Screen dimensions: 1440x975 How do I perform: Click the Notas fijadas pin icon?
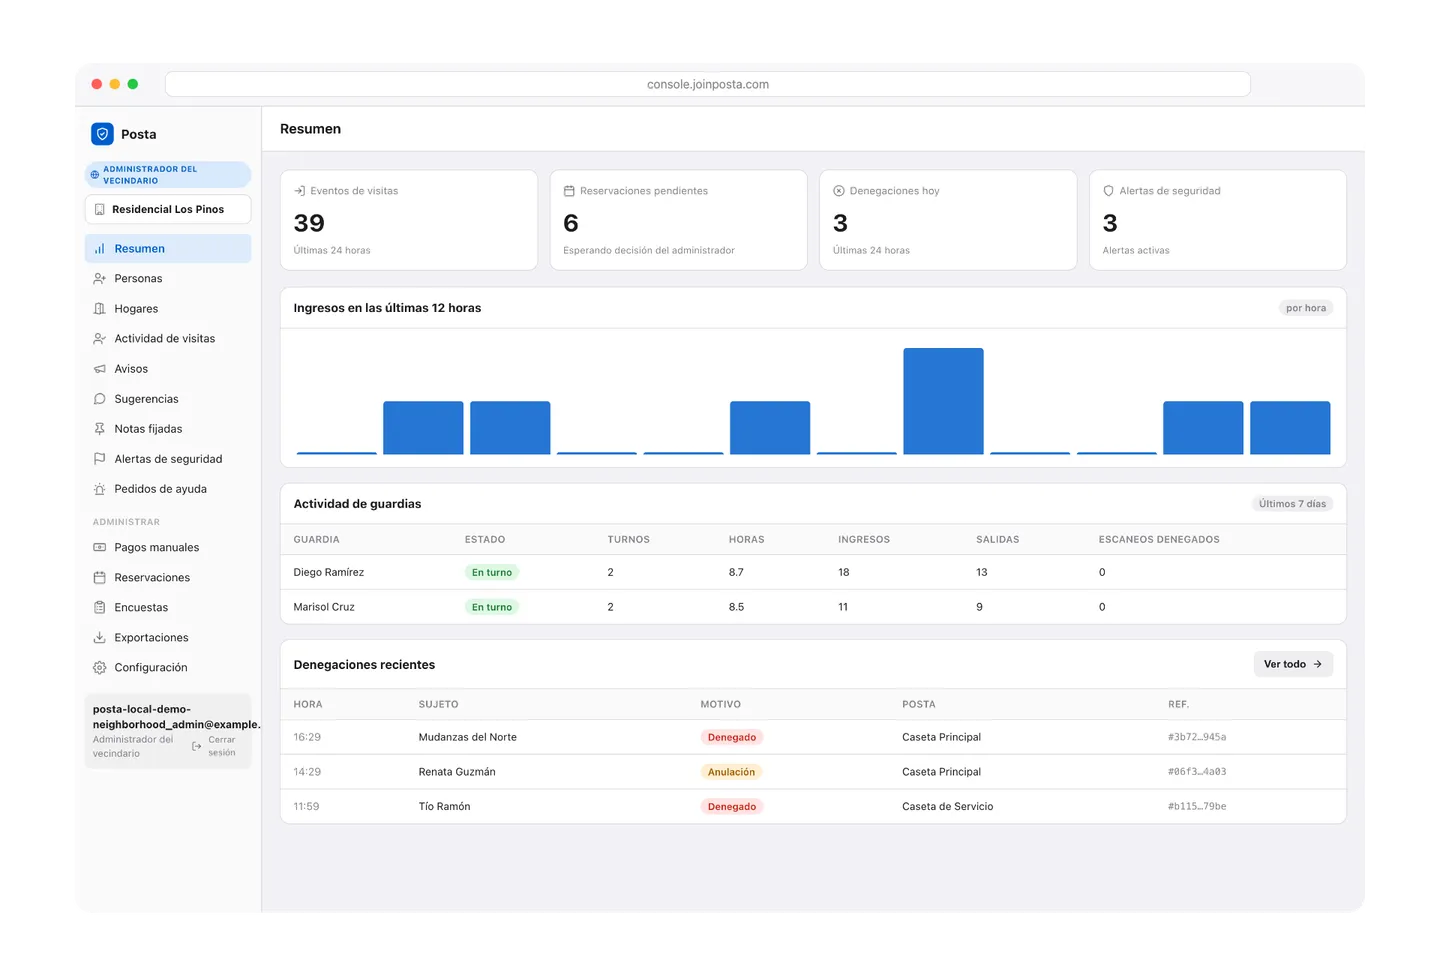click(100, 429)
